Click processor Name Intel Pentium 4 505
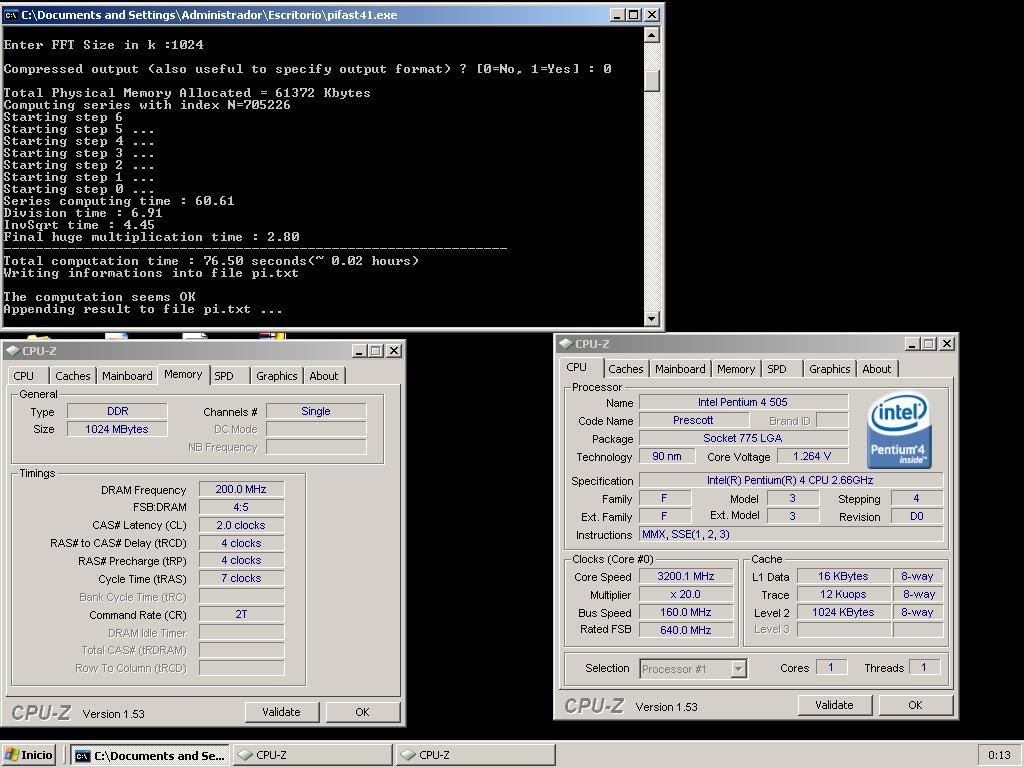 (x=743, y=402)
